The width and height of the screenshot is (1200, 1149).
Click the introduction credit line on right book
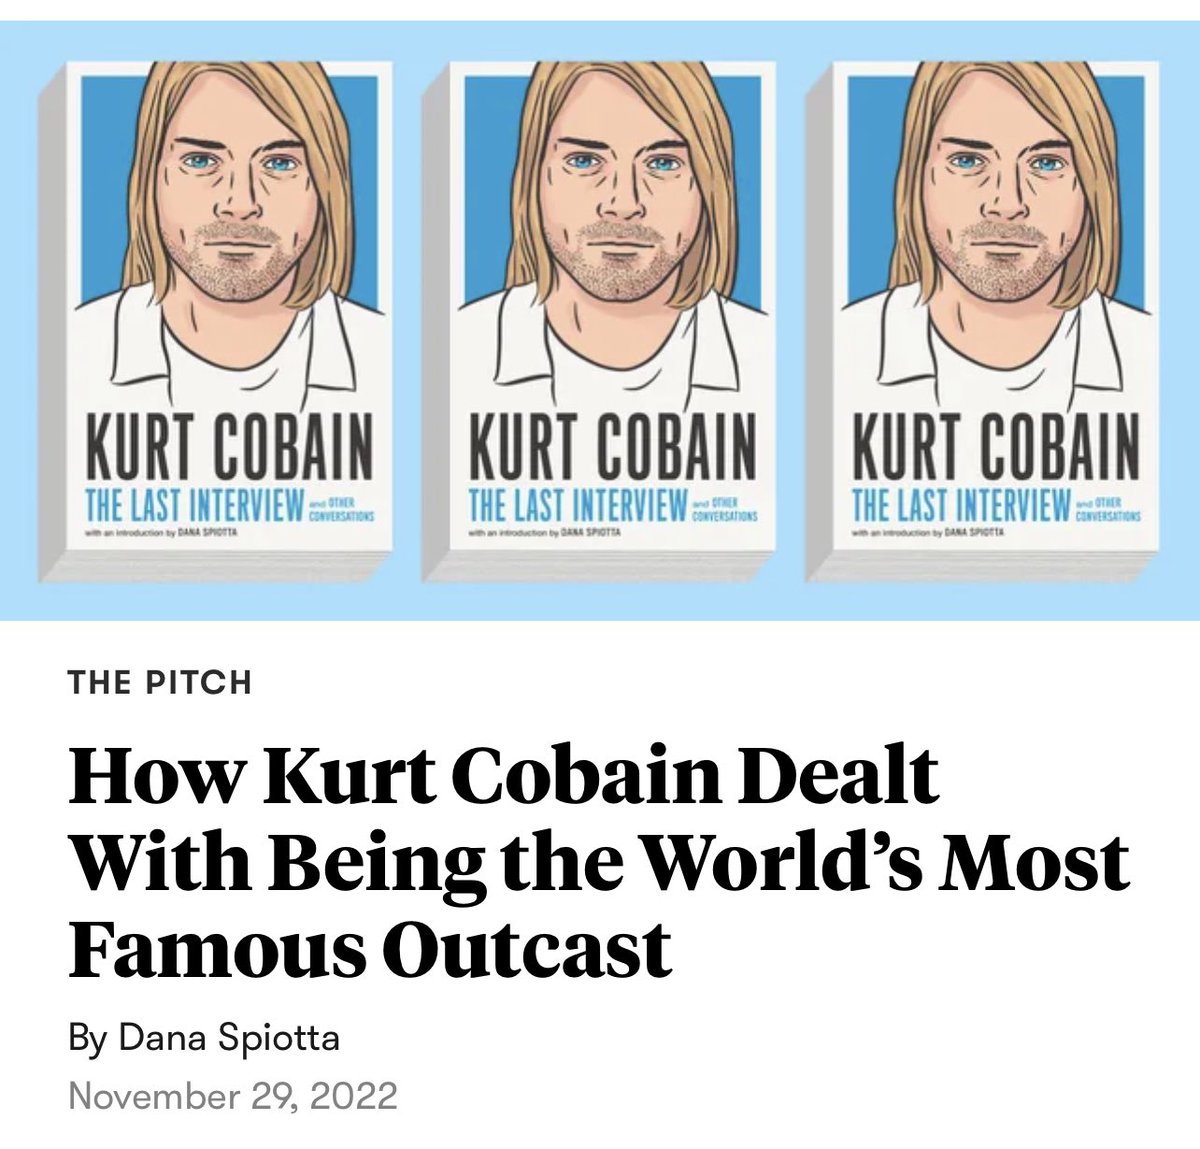(x=927, y=534)
